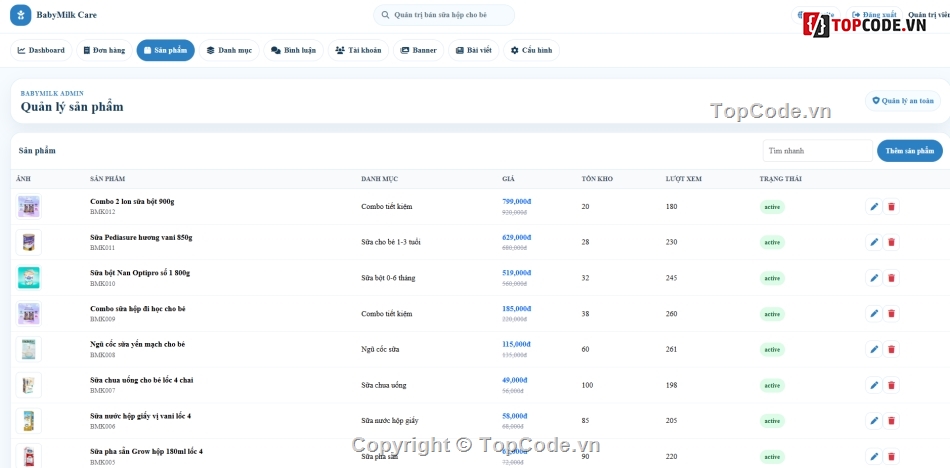
Task: Open the Cấu hình settings tab
Action: tap(531, 50)
